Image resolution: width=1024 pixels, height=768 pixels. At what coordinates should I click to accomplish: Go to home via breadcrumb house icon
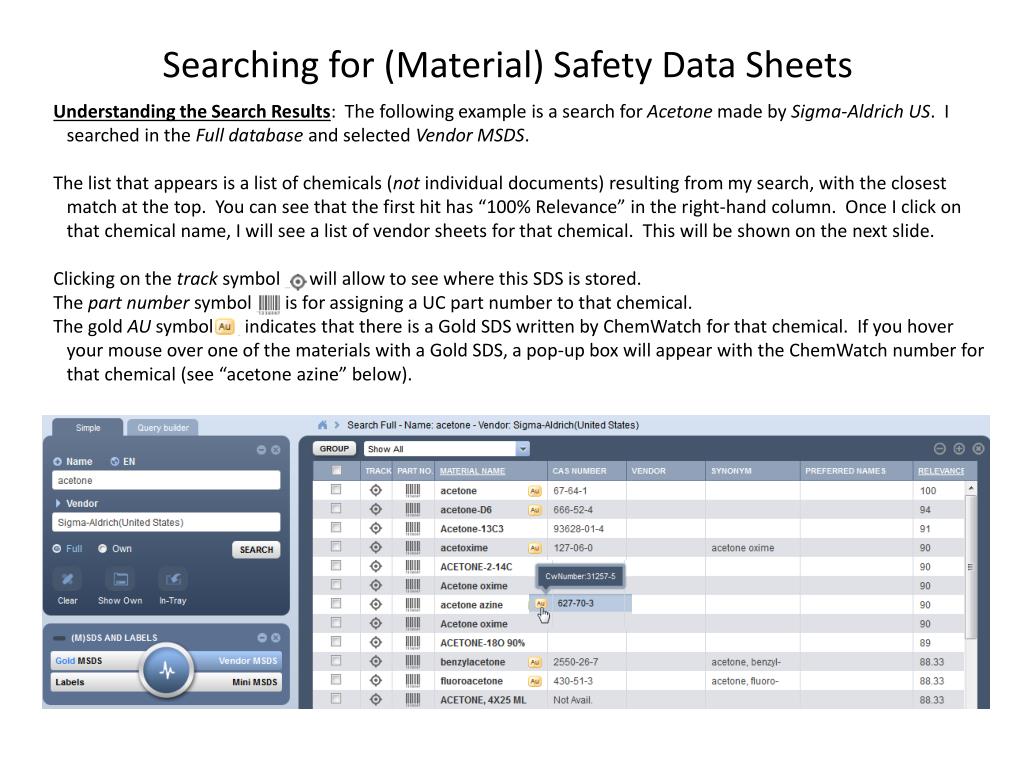pos(323,425)
